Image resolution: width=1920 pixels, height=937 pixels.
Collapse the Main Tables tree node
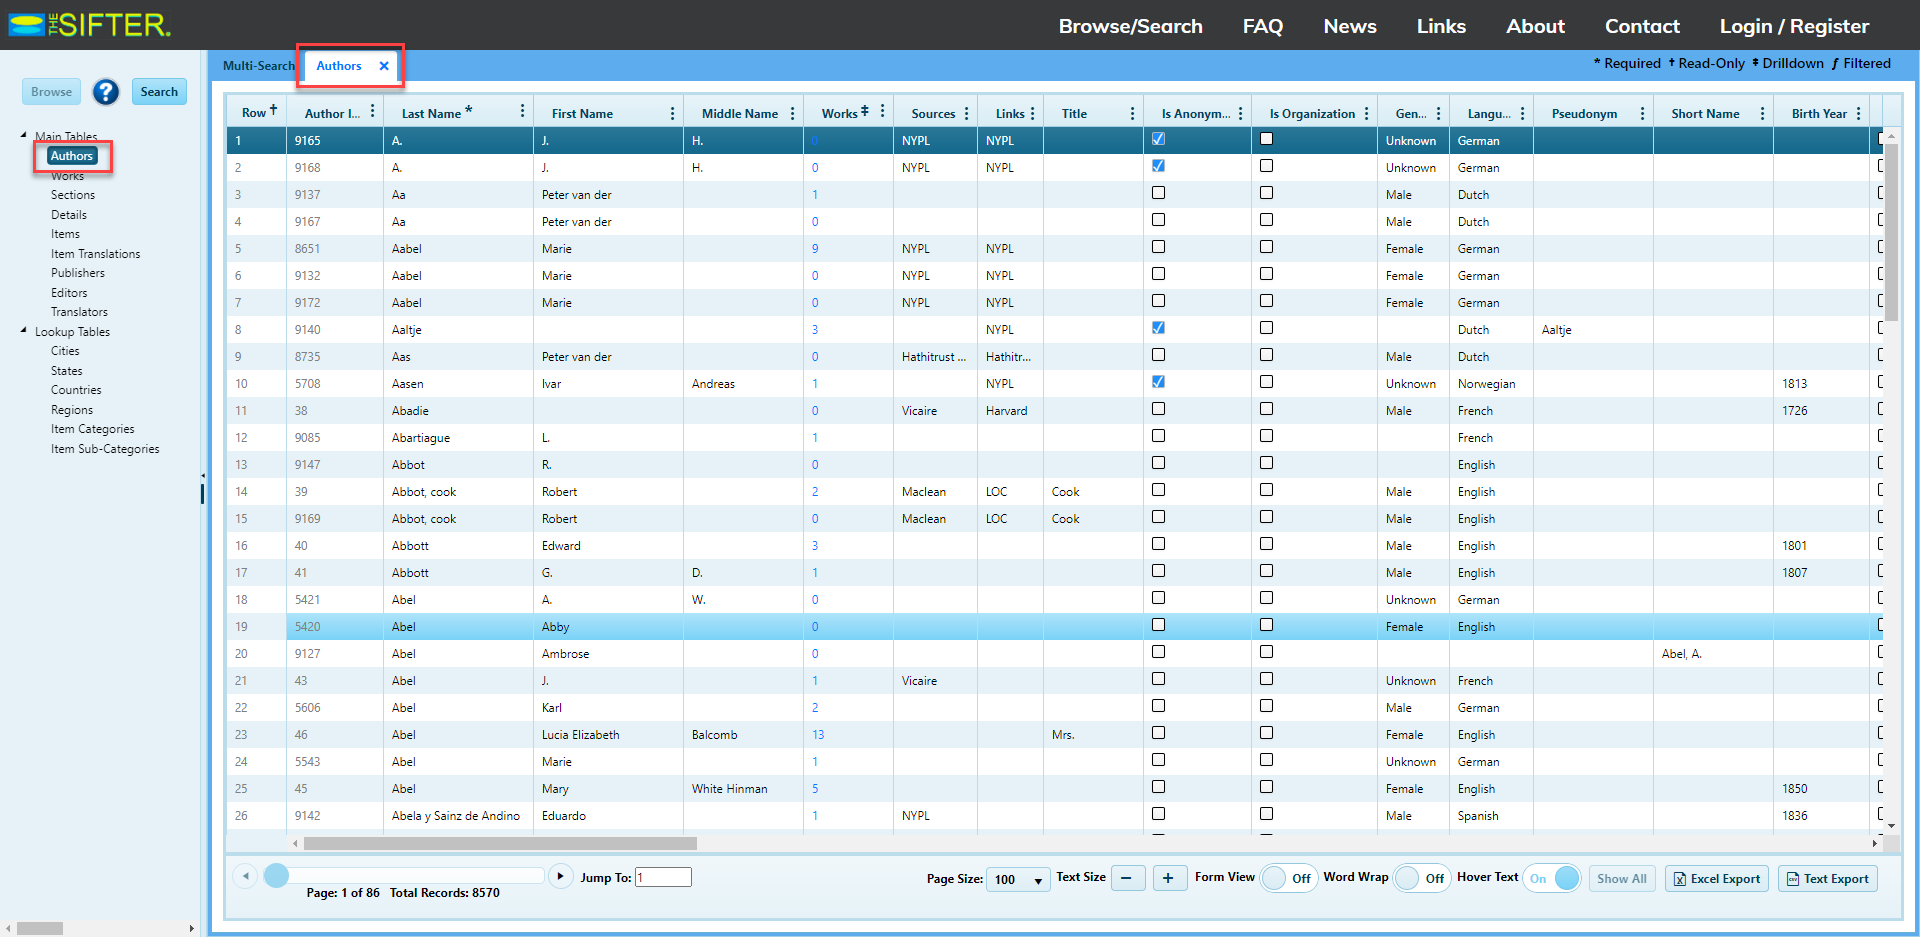[x=24, y=135]
